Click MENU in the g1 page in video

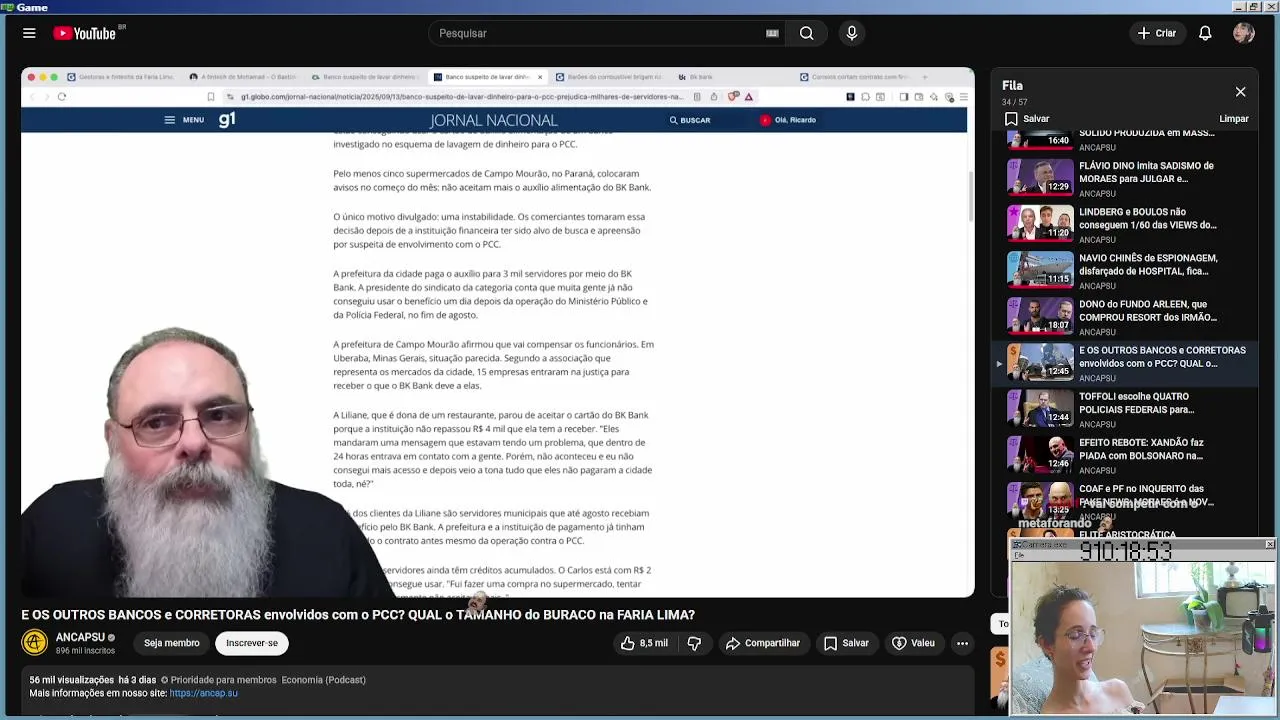click(185, 120)
